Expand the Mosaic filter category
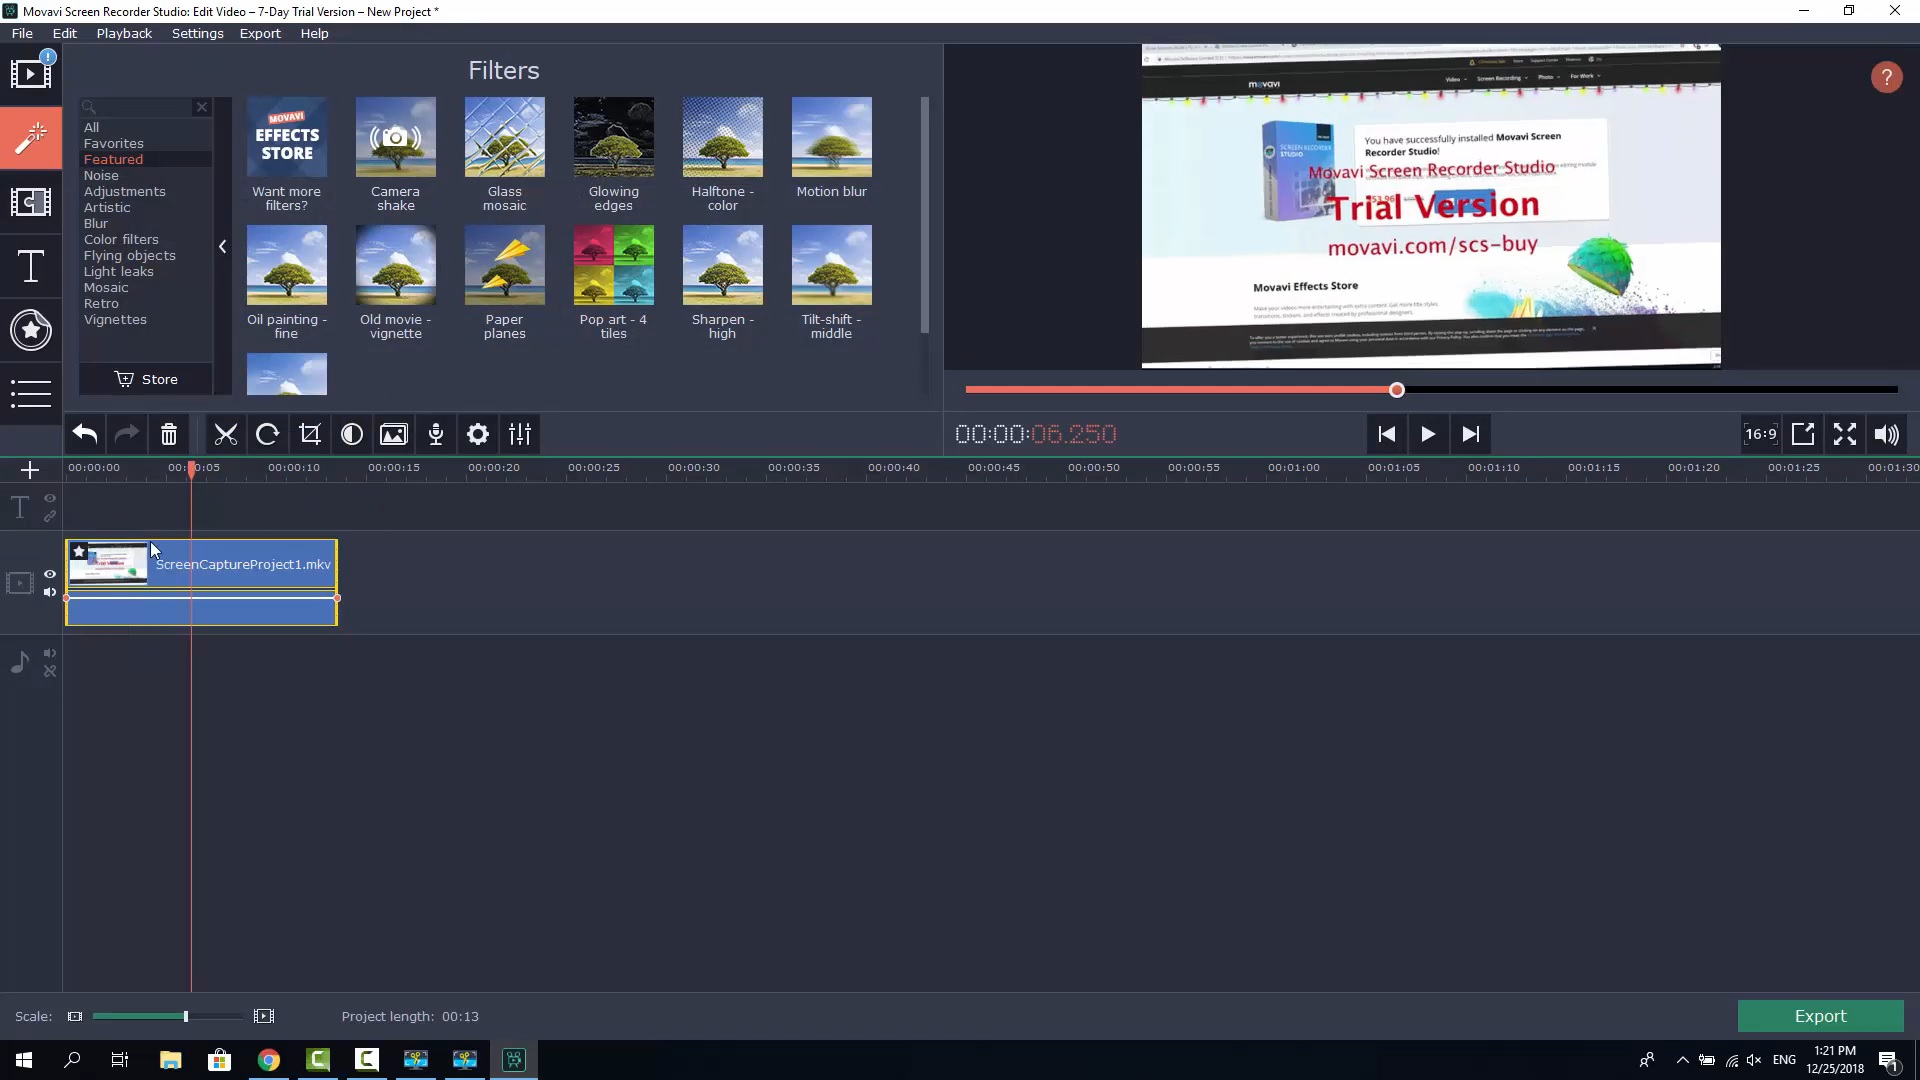1920x1080 pixels. pos(105,286)
